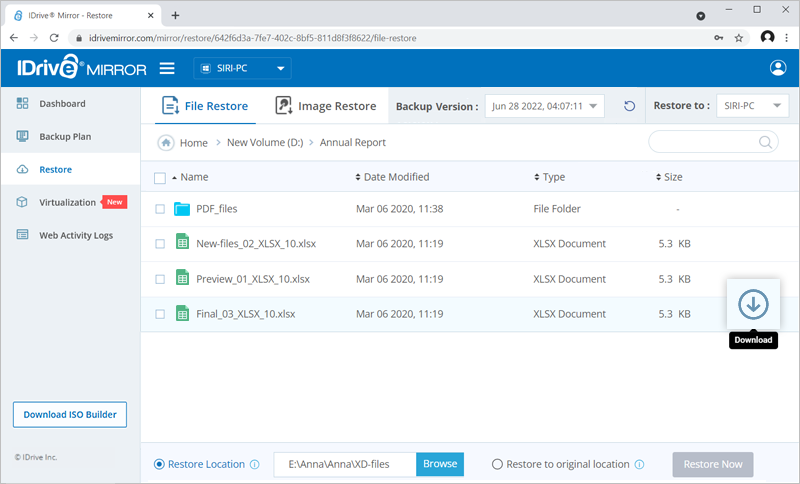800x484 pixels.
Task: Click the browser back arrow
Action: 14,38
